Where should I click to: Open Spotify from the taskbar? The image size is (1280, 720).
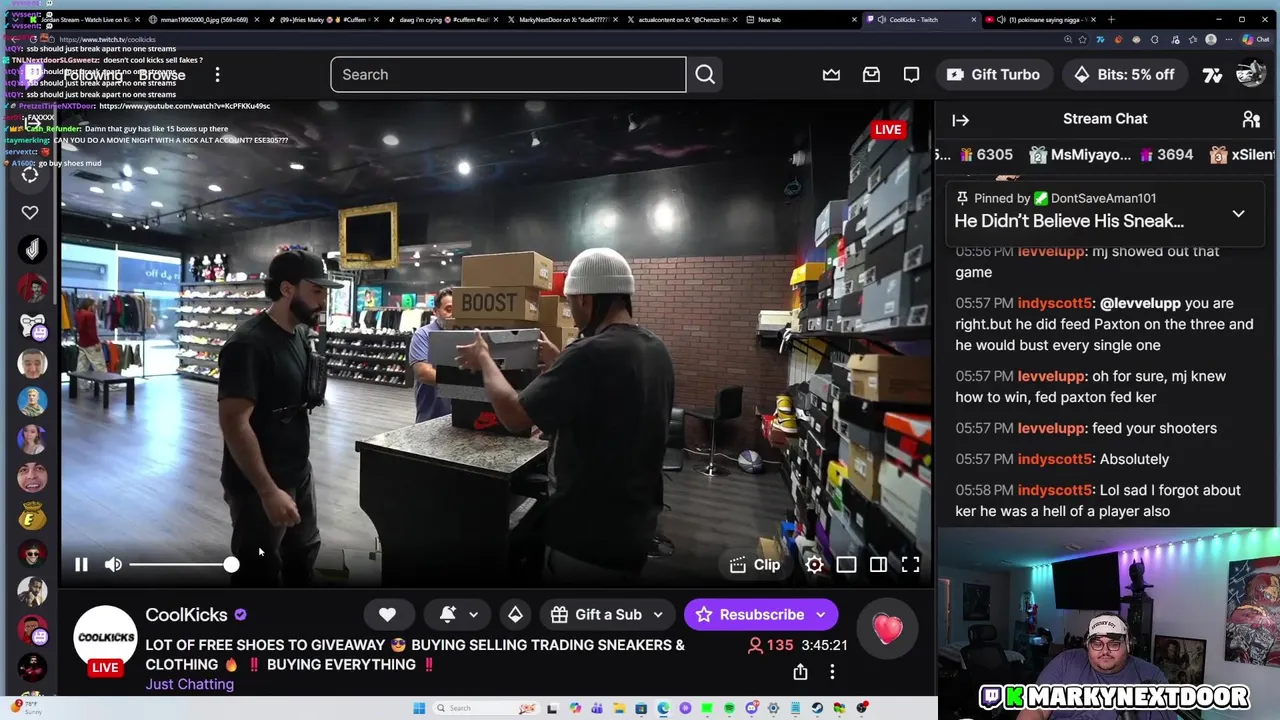[x=729, y=708]
